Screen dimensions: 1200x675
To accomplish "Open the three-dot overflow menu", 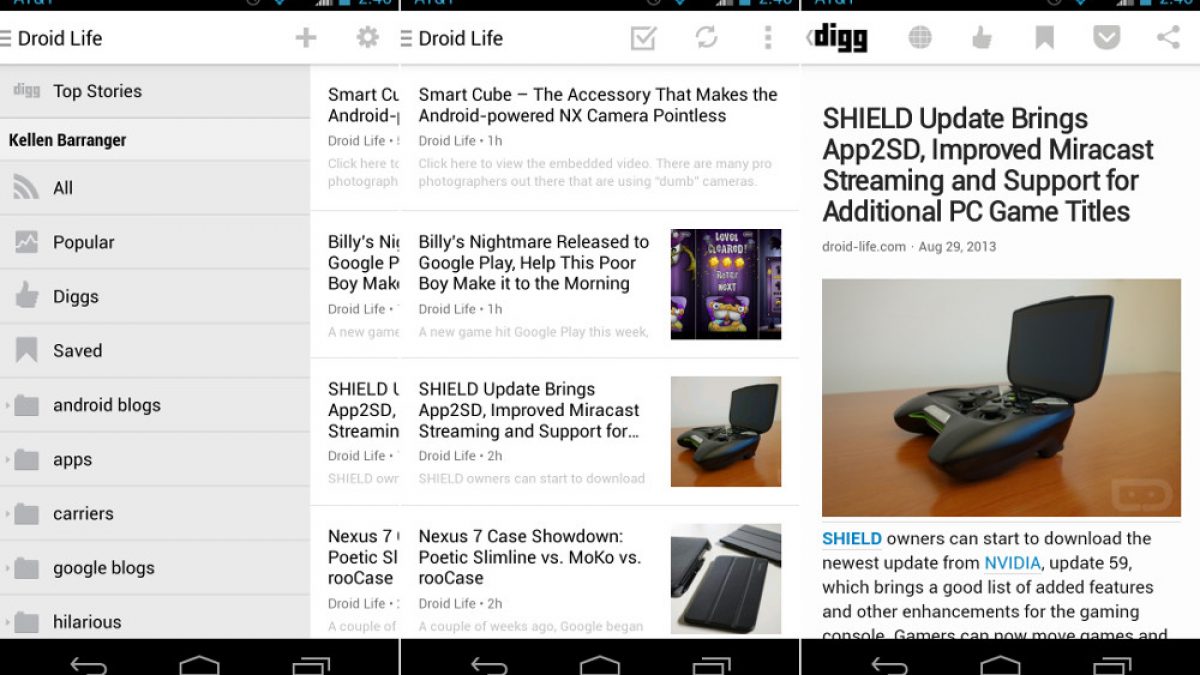I will pos(768,38).
